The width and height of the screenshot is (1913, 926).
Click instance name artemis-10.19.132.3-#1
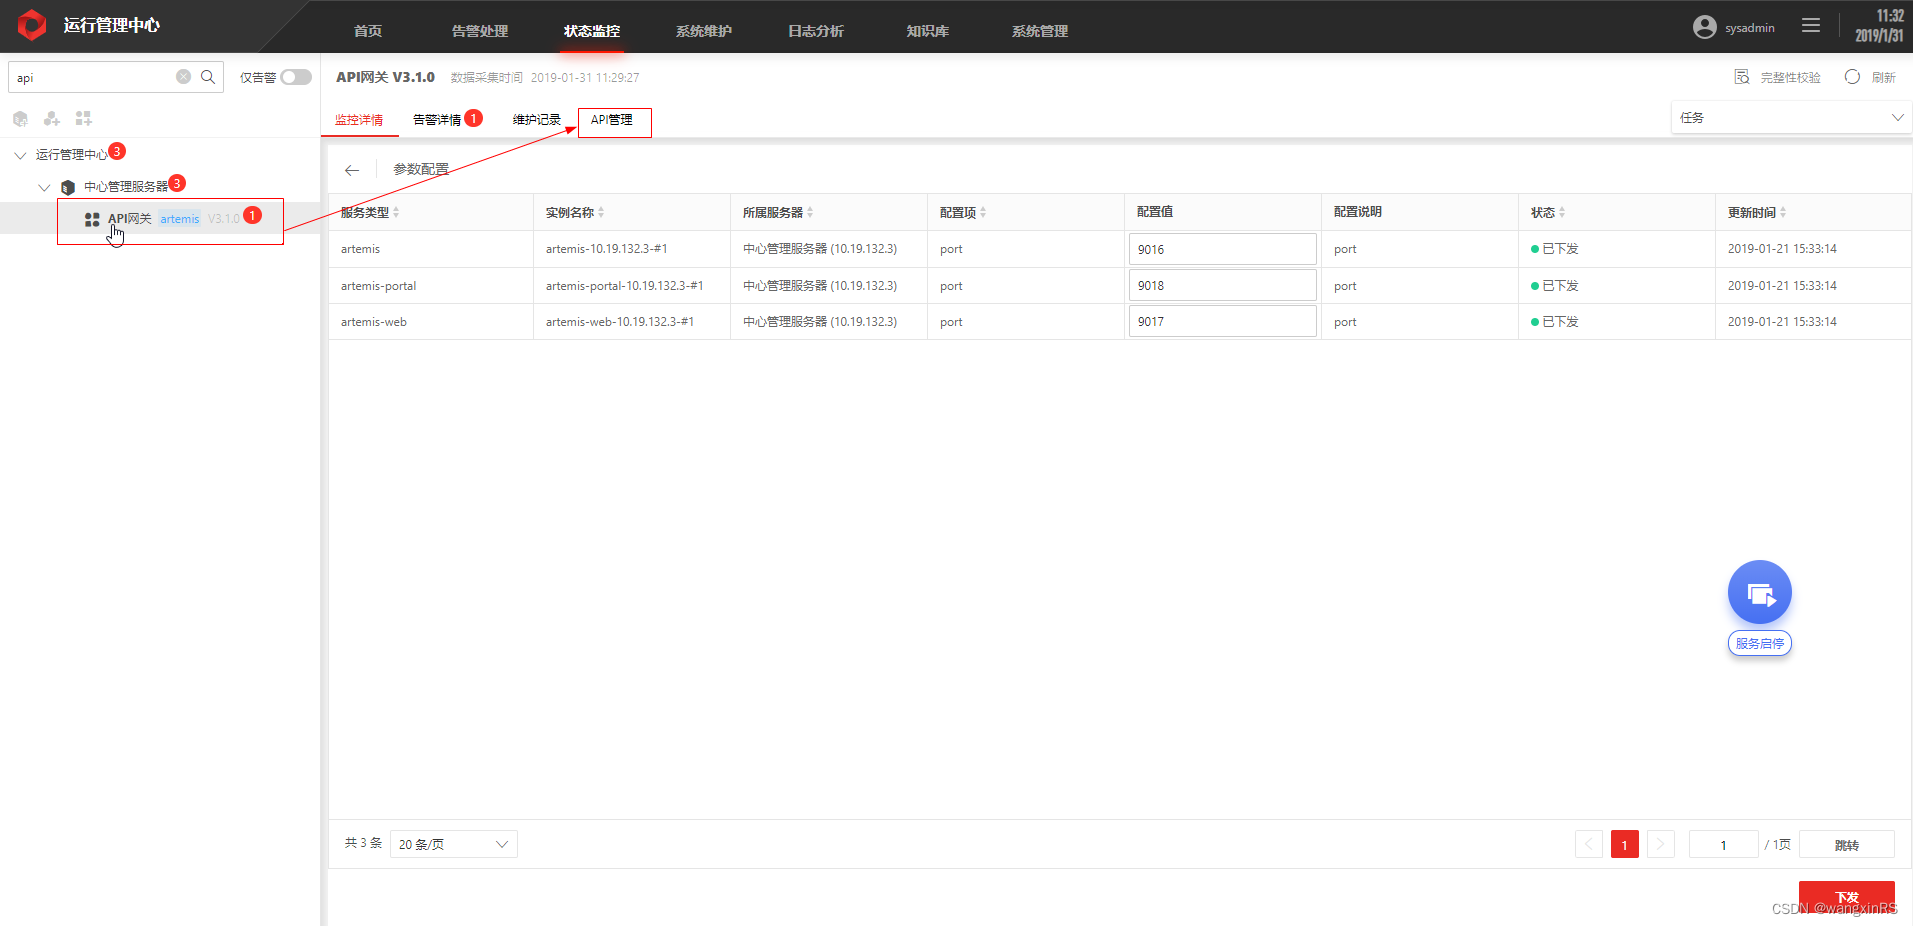(606, 249)
